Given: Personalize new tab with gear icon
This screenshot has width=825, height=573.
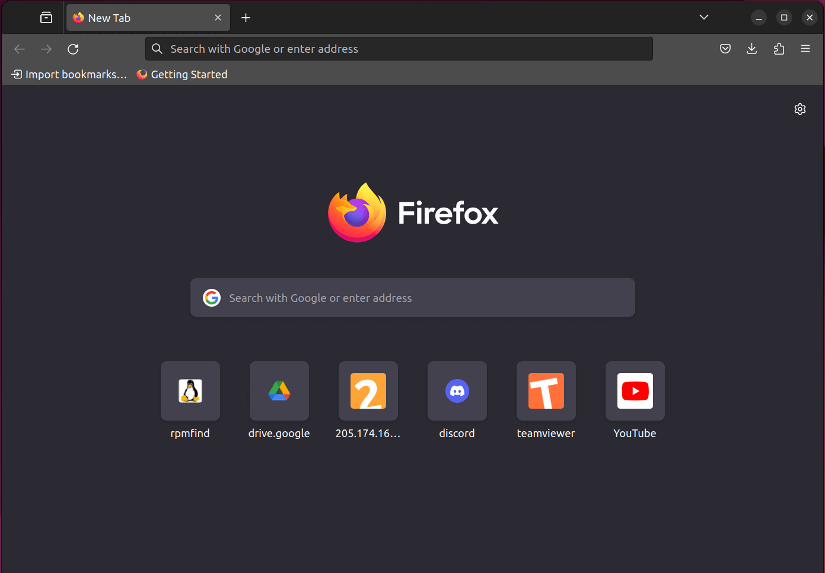Looking at the screenshot, I should (800, 109).
